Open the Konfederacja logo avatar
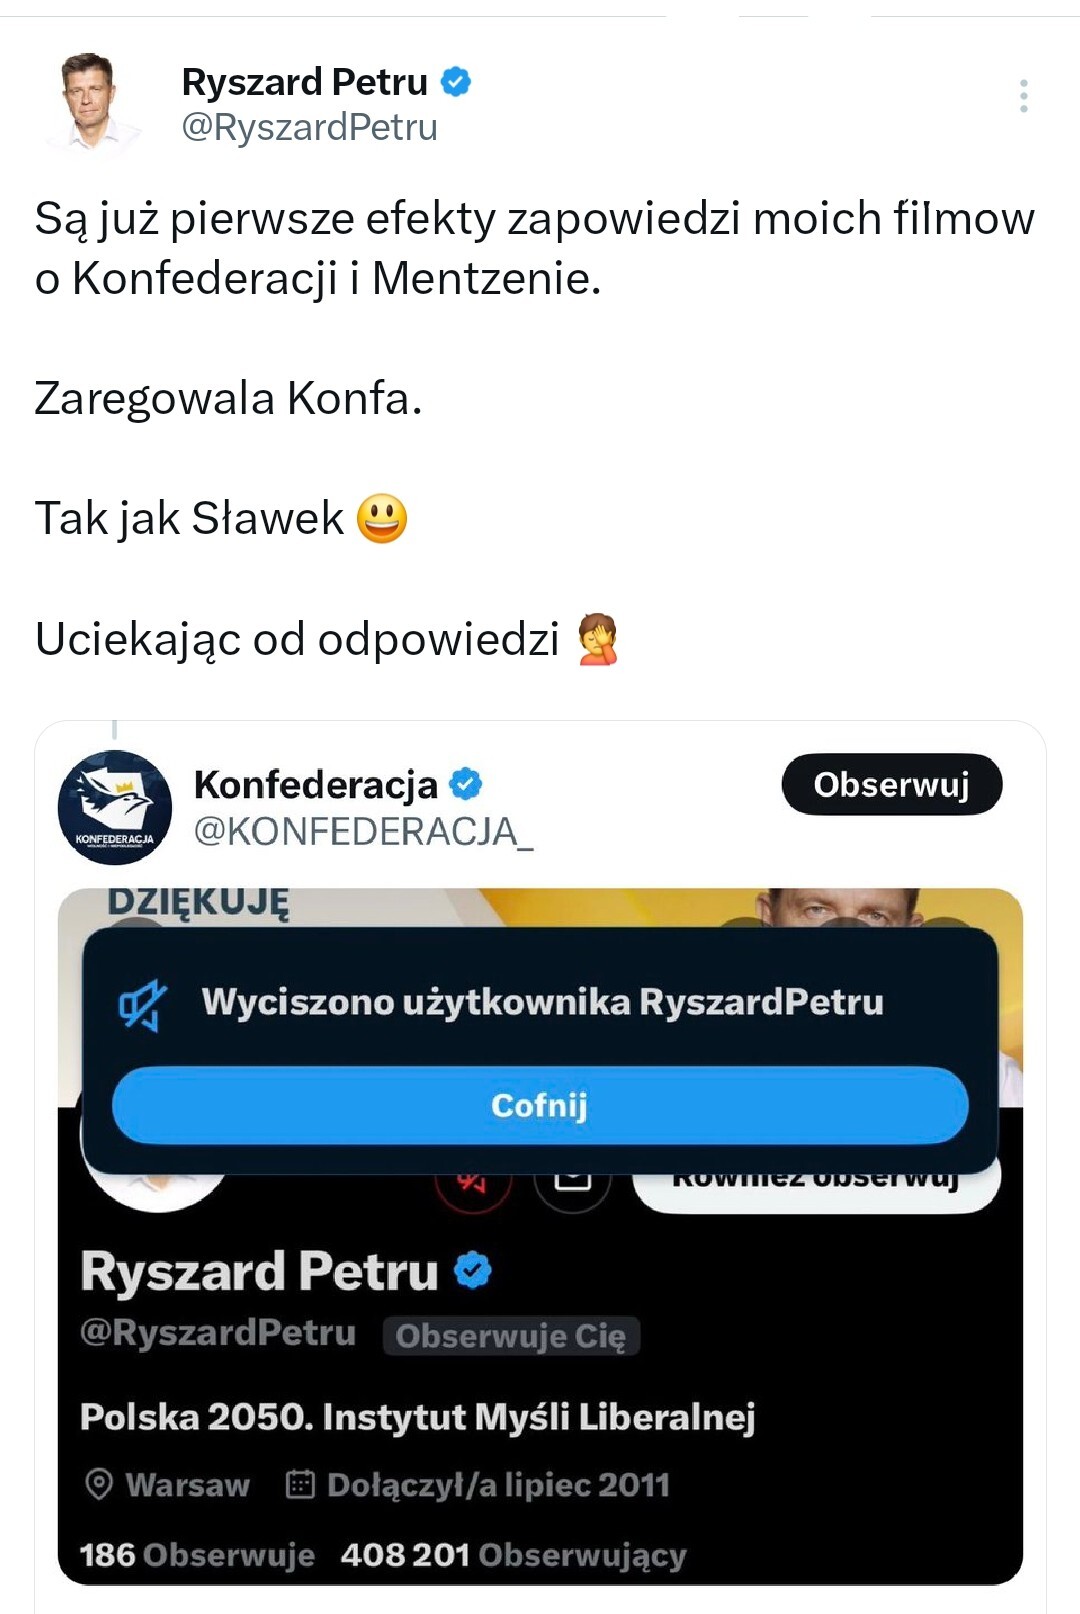Screen dimensions: 1080x1614 point(115,807)
